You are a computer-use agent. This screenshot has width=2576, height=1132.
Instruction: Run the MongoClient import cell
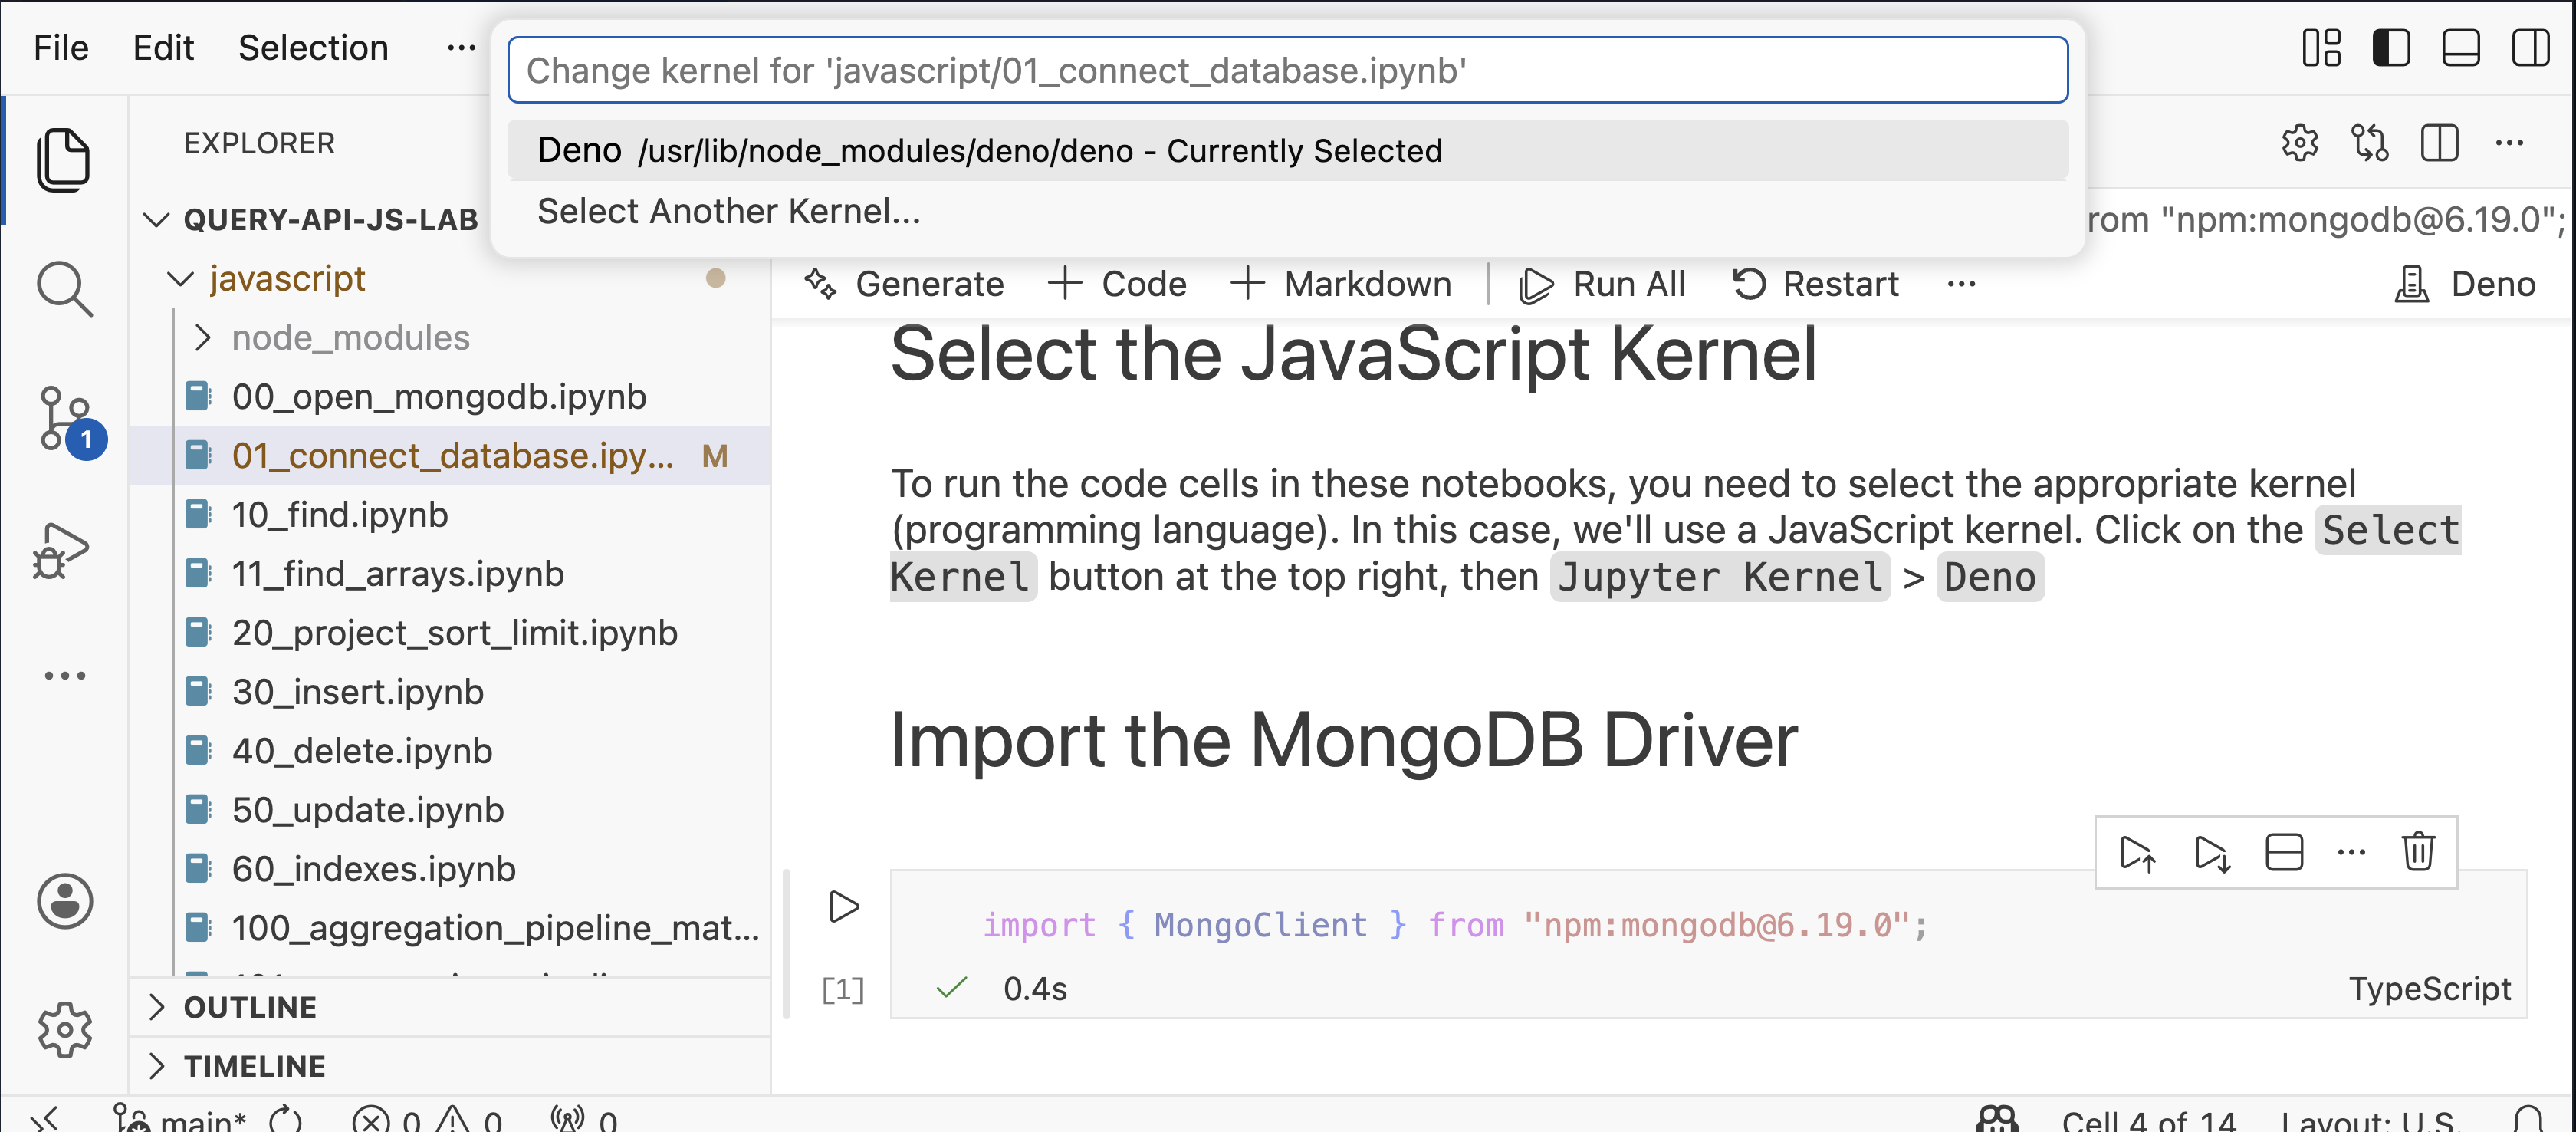(x=844, y=907)
